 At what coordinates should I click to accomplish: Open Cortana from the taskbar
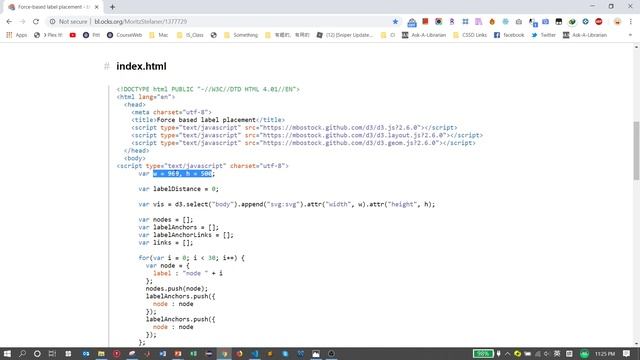37,353
